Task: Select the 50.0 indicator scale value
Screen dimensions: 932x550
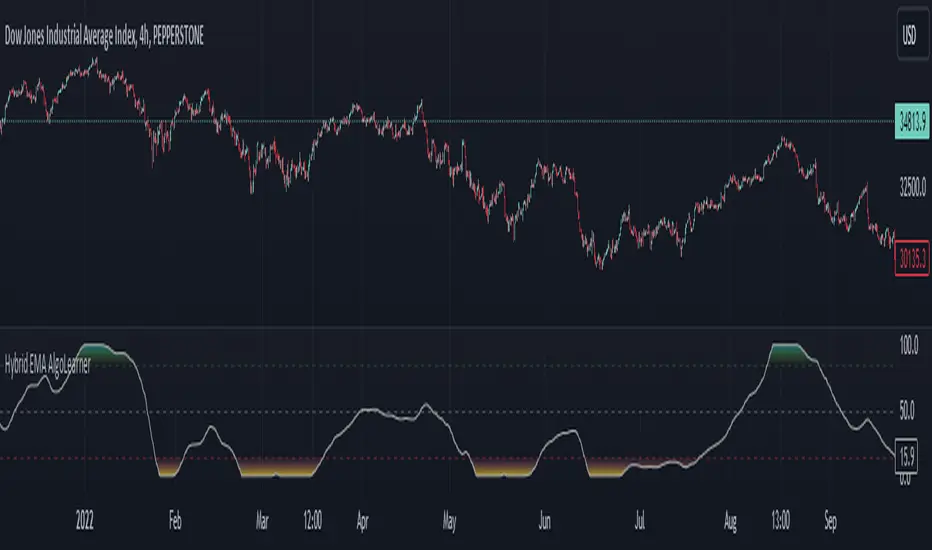Action: coord(906,410)
